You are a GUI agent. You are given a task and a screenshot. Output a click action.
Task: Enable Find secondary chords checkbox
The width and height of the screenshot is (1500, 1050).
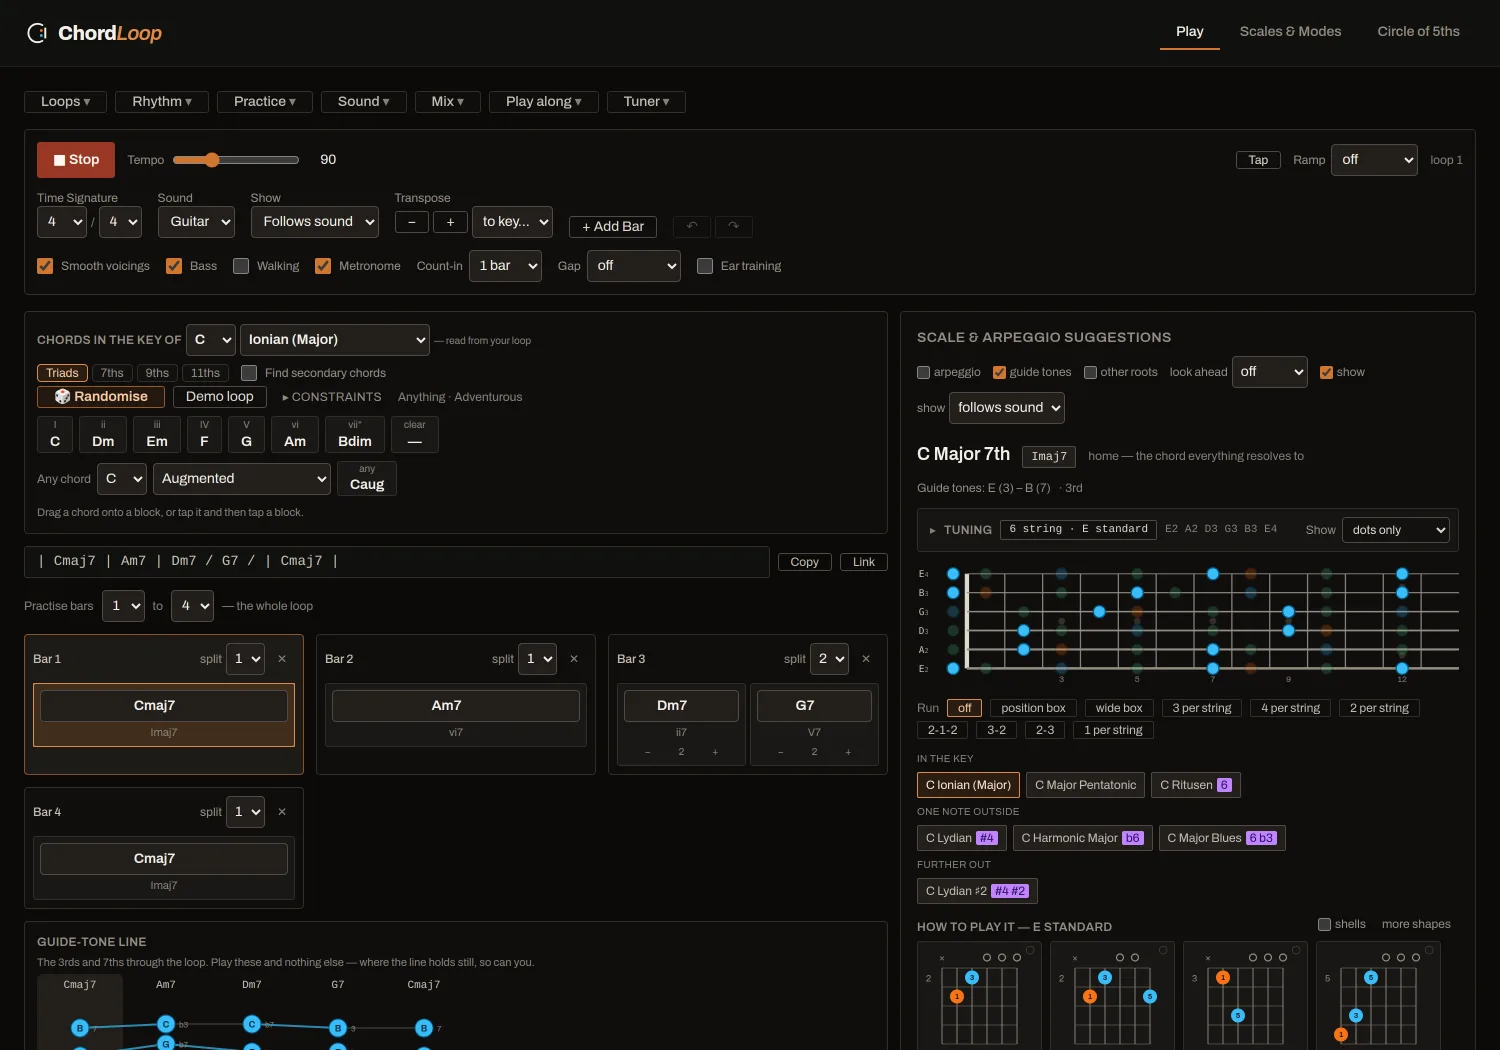tap(249, 373)
